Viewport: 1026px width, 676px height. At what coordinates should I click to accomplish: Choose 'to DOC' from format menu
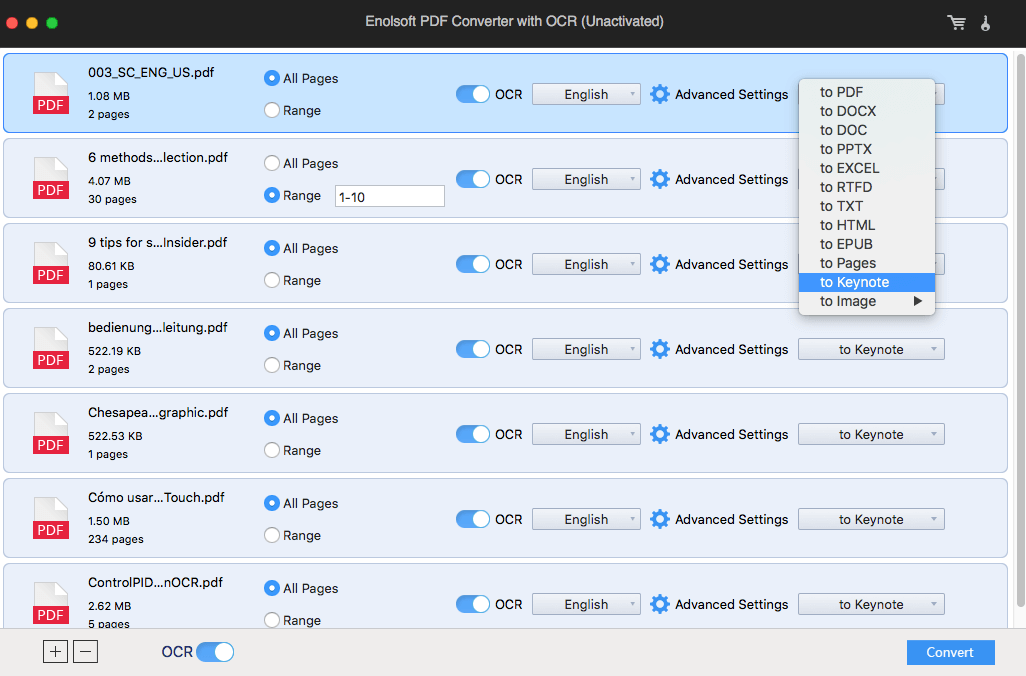(866, 130)
